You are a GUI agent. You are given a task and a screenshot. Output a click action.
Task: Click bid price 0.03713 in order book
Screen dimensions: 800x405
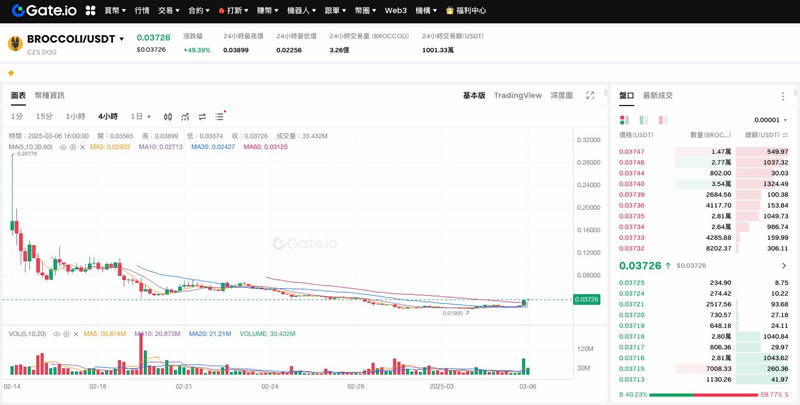[x=632, y=379]
